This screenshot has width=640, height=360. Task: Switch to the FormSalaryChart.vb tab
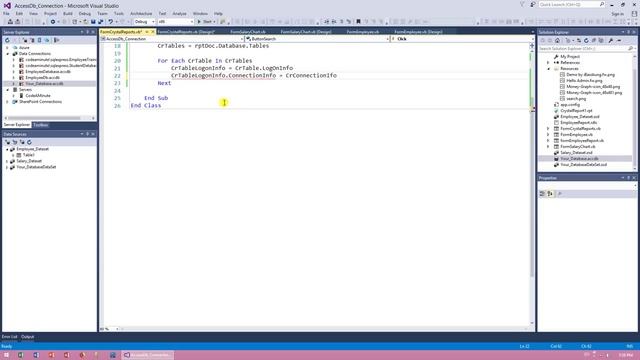pos(248,31)
